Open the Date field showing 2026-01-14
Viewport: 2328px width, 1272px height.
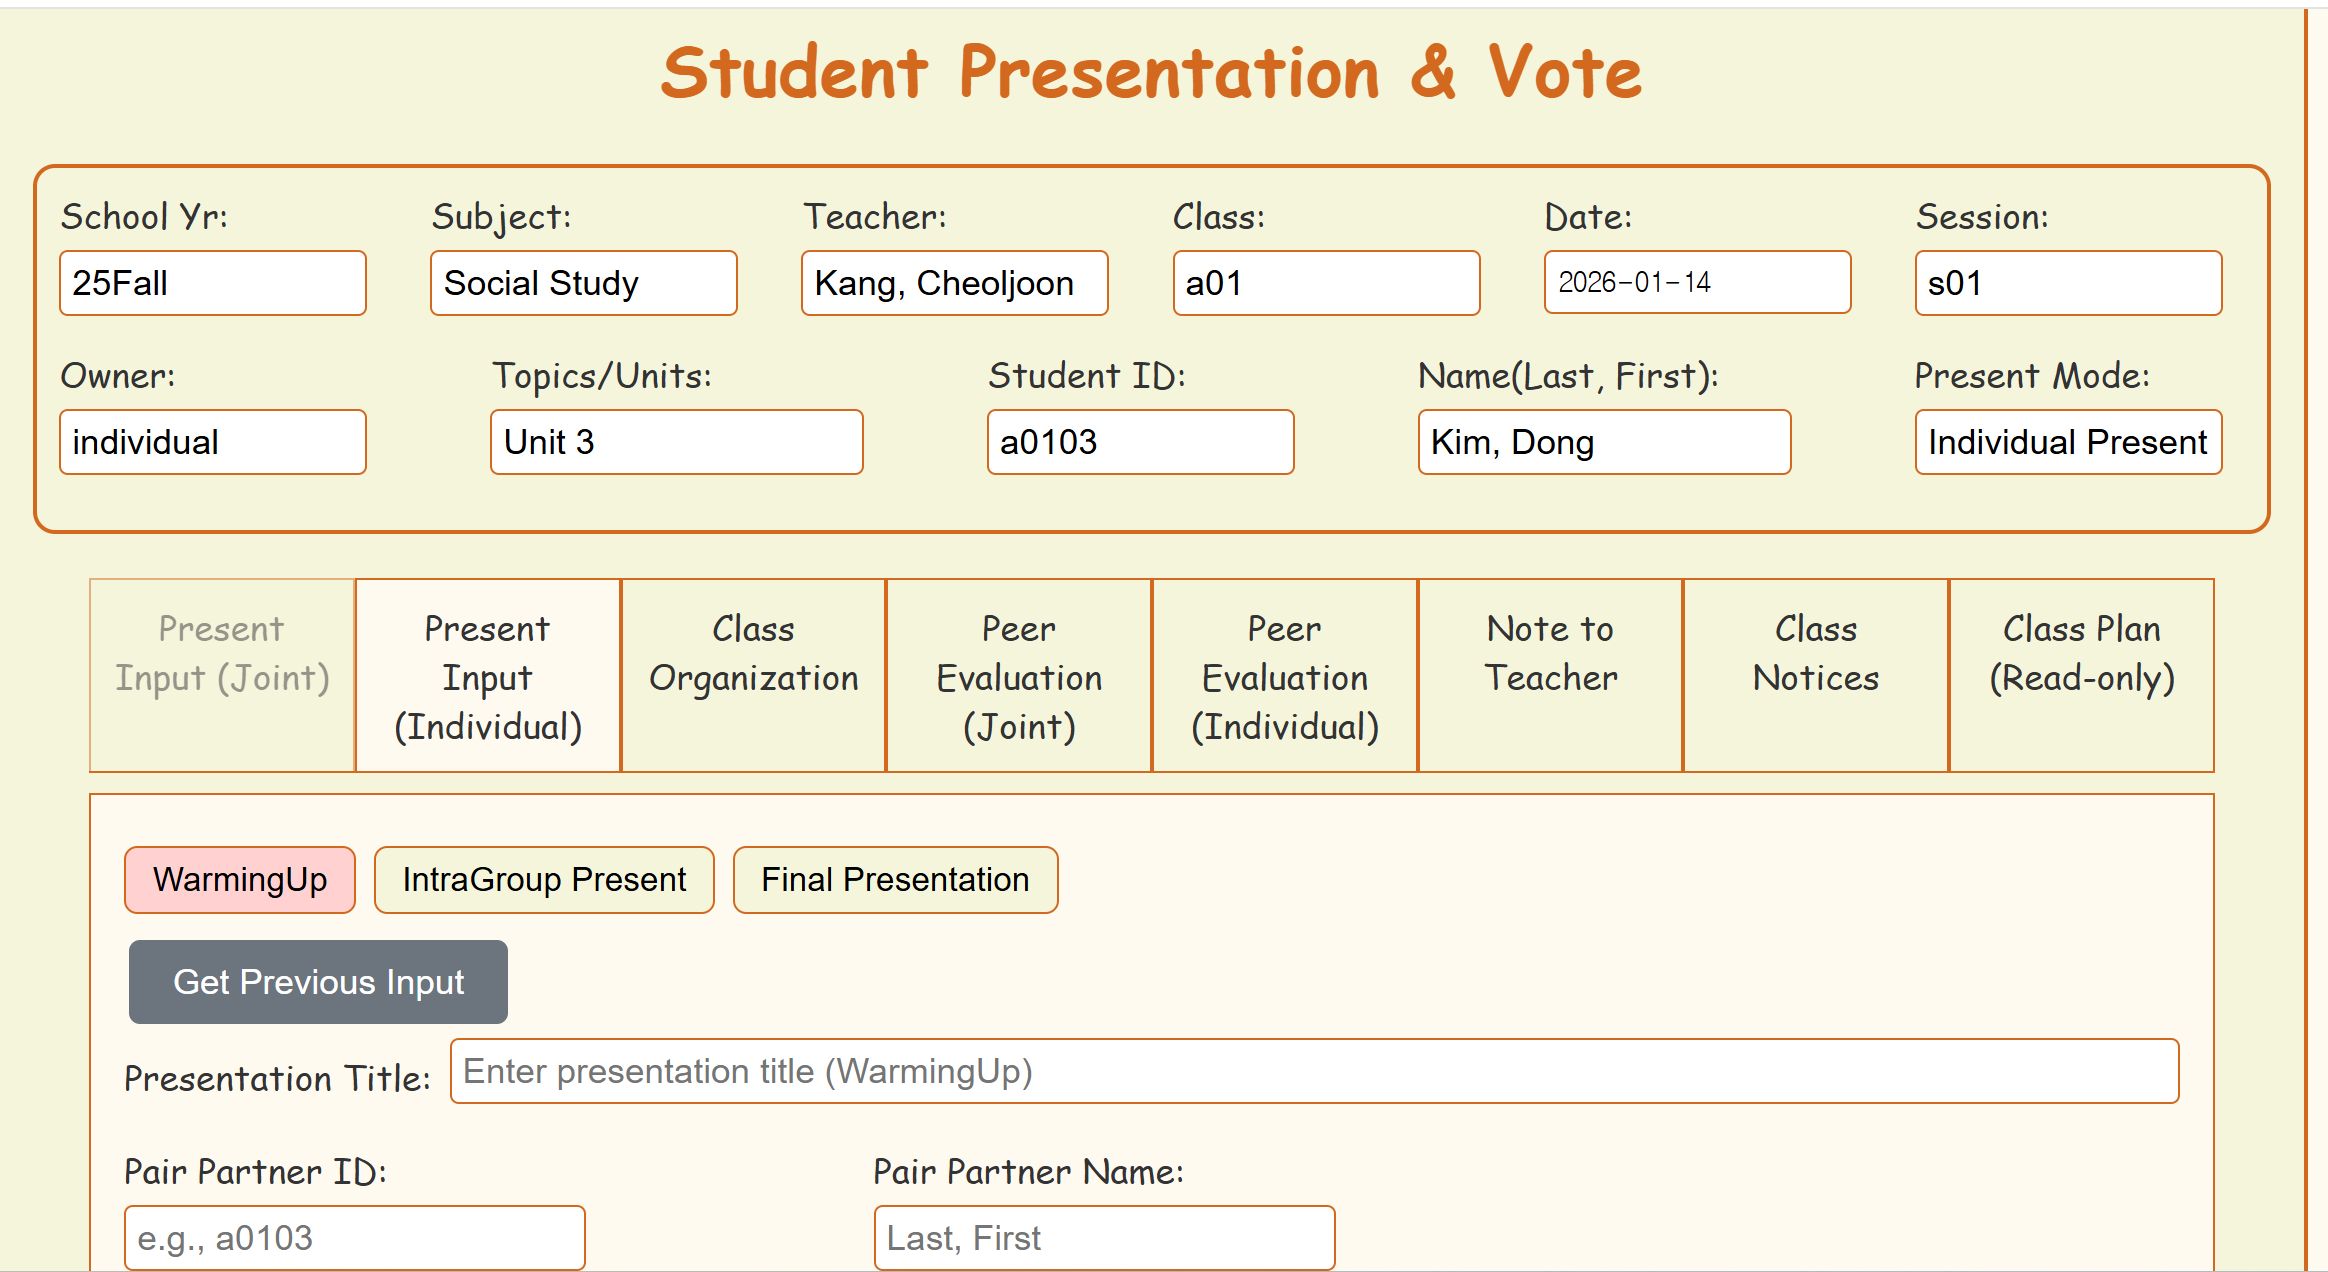(1697, 283)
